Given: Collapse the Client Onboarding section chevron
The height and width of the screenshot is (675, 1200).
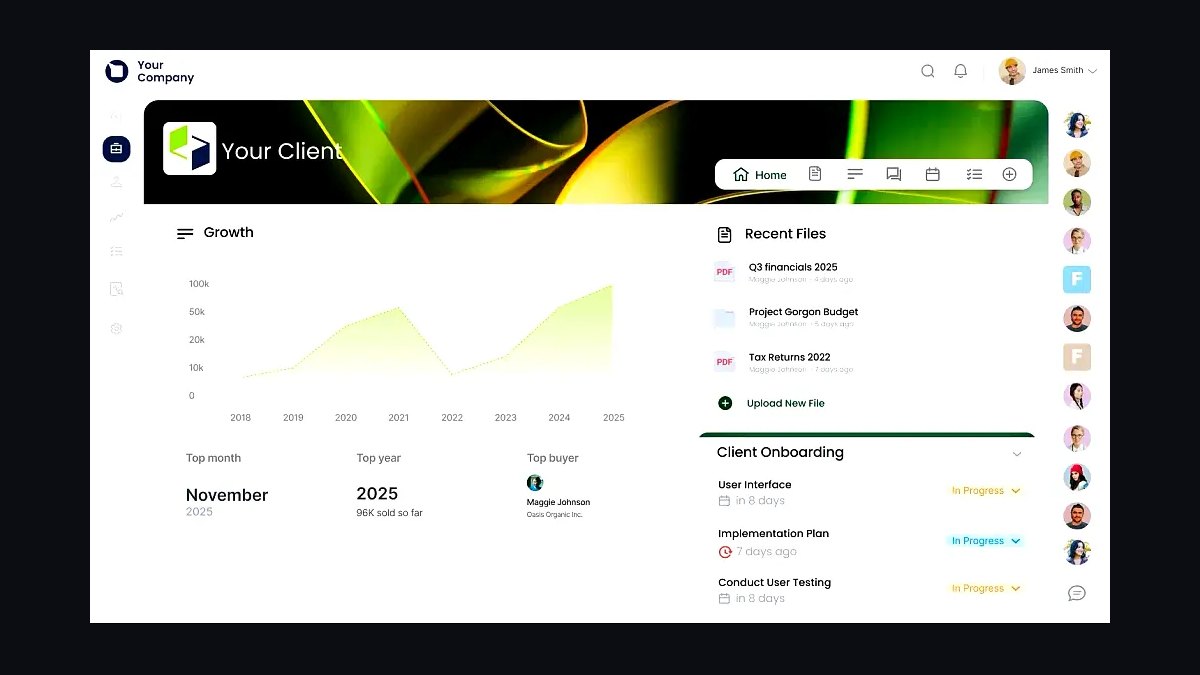Looking at the screenshot, I should [x=1017, y=454].
